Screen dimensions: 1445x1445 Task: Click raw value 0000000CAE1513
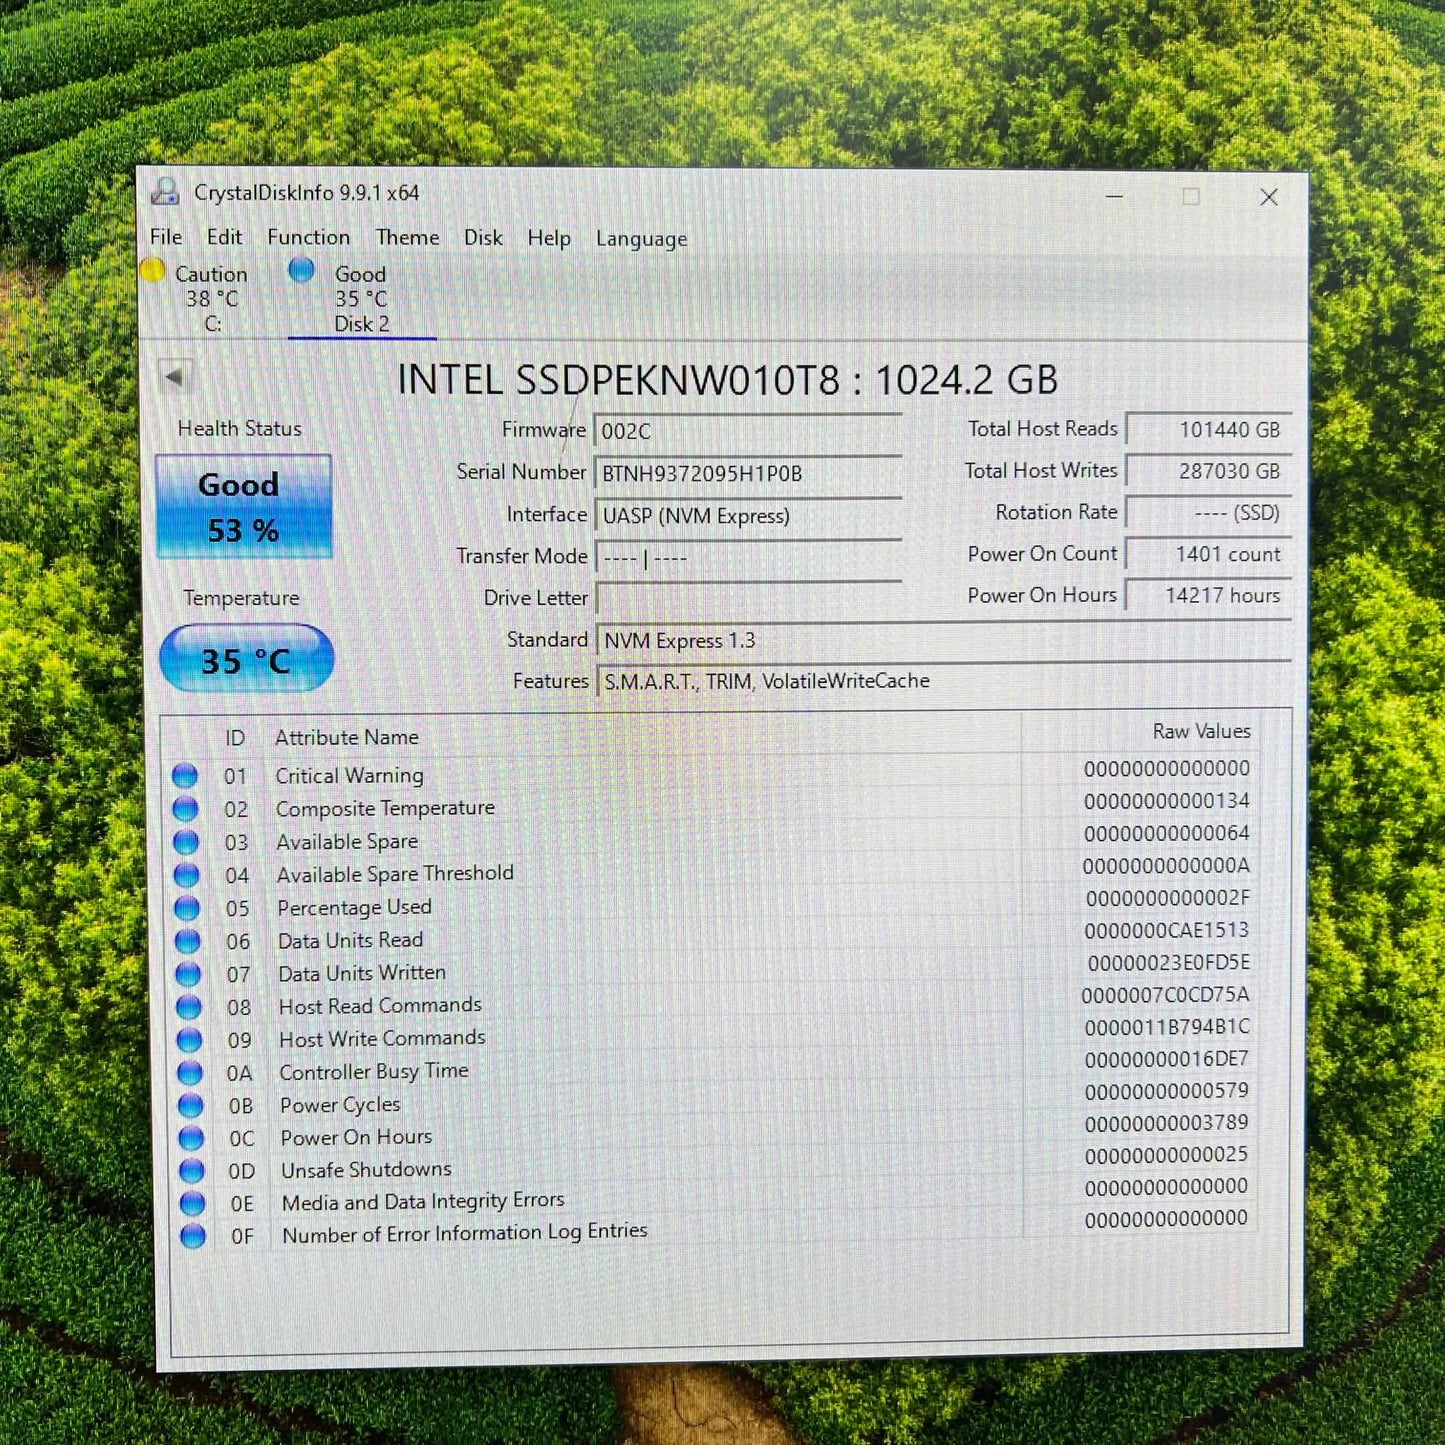point(1166,930)
